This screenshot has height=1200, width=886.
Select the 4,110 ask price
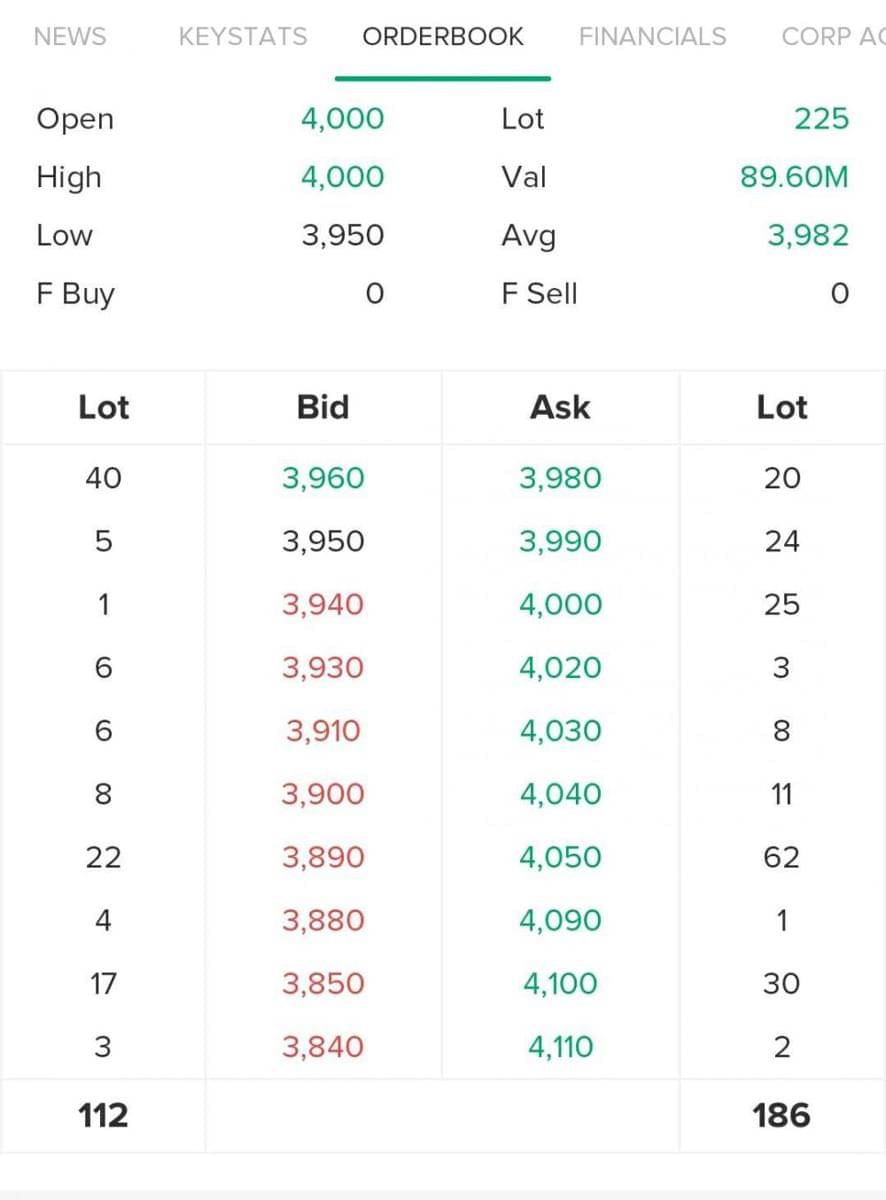pyautogui.click(x=560, y=1047)
